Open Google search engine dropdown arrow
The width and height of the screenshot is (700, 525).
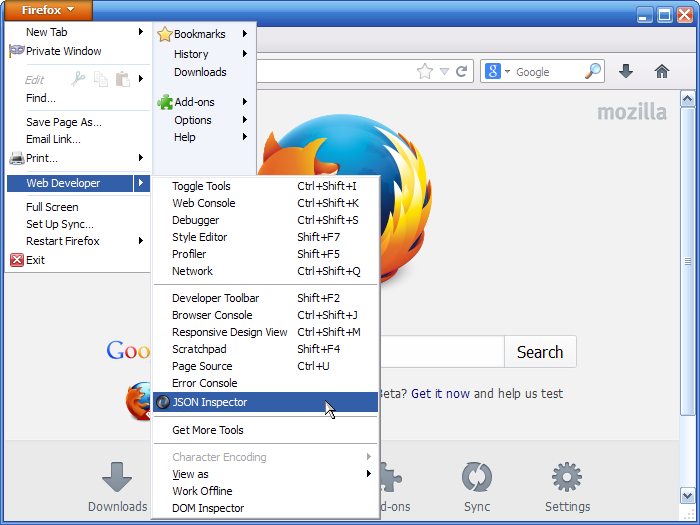pos(507,71)
